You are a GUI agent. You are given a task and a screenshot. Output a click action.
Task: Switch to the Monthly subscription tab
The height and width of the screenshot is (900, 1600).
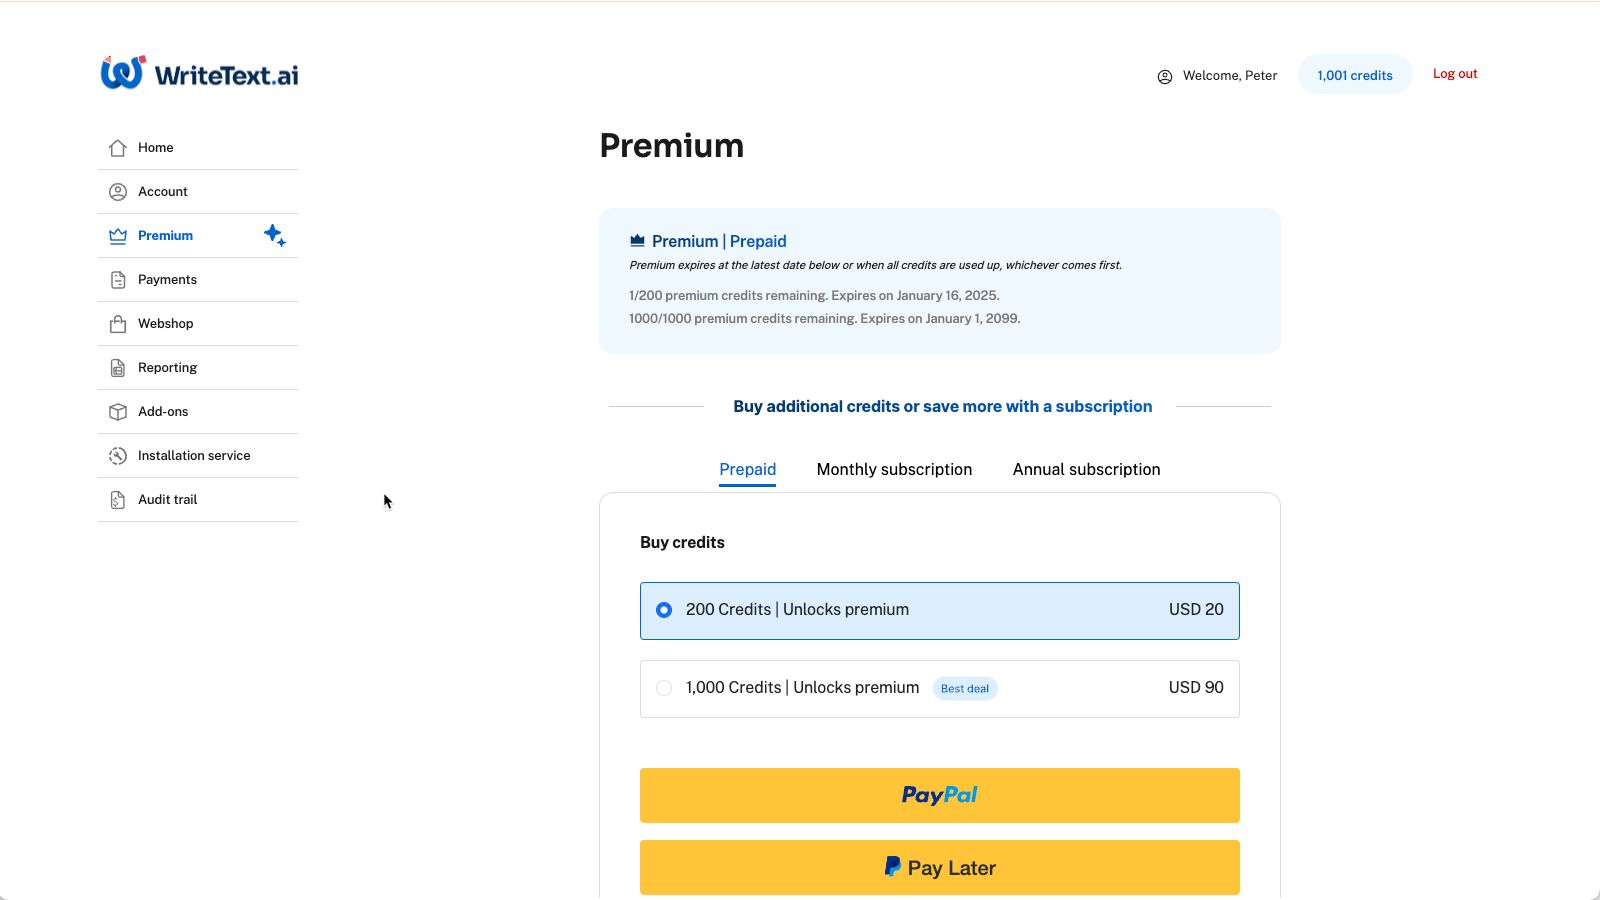click(894, 470)
